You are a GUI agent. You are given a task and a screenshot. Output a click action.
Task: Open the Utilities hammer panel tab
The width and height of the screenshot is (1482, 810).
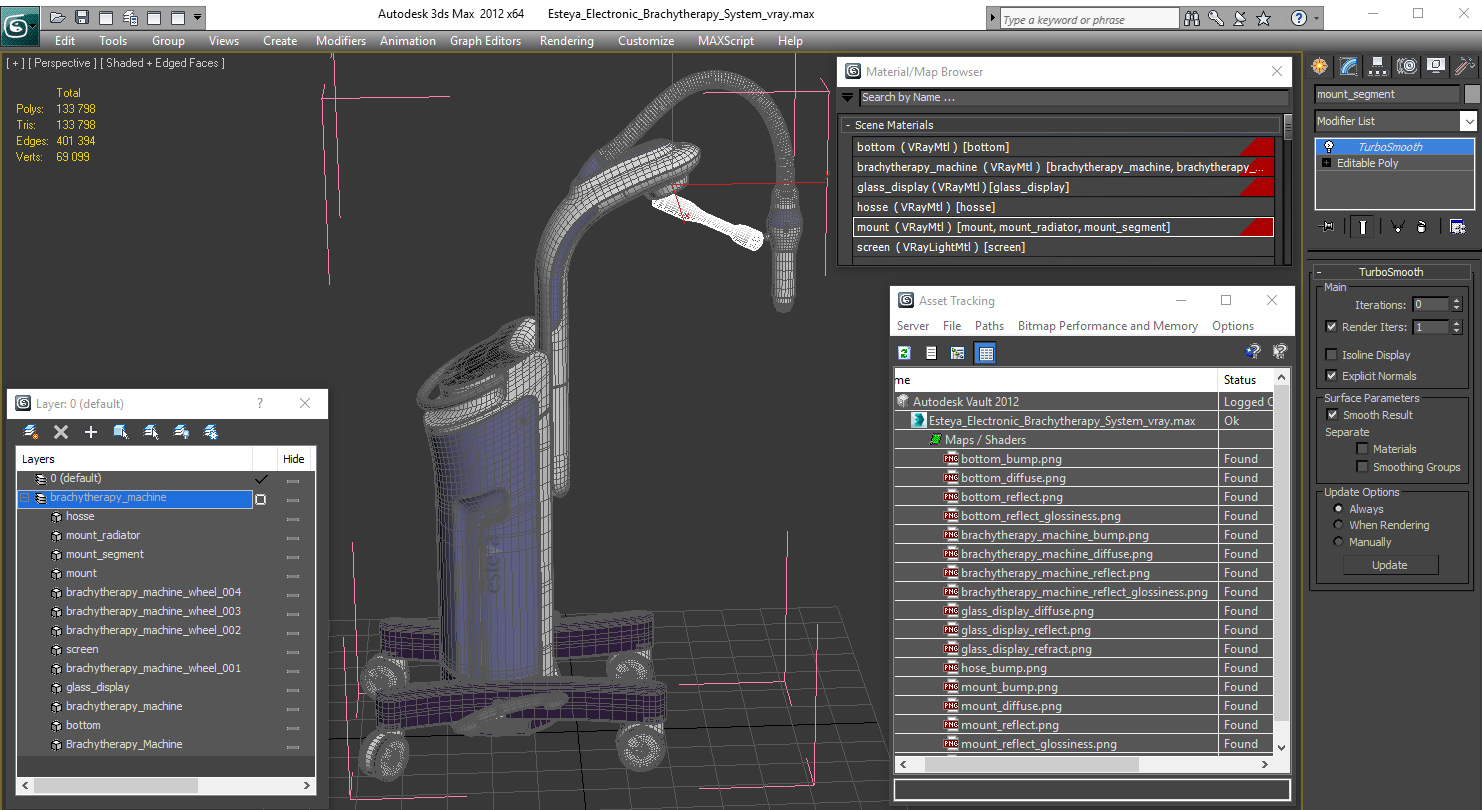(x=1465, y=66)
